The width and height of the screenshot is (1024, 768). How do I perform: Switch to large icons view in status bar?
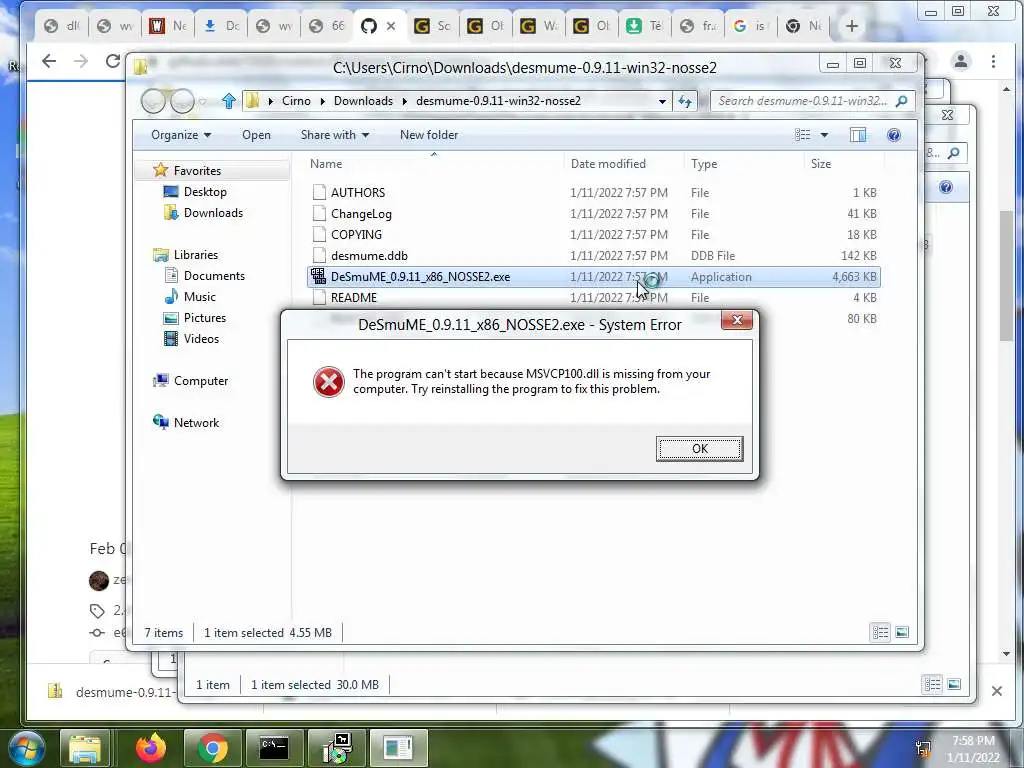coord(902,632)
